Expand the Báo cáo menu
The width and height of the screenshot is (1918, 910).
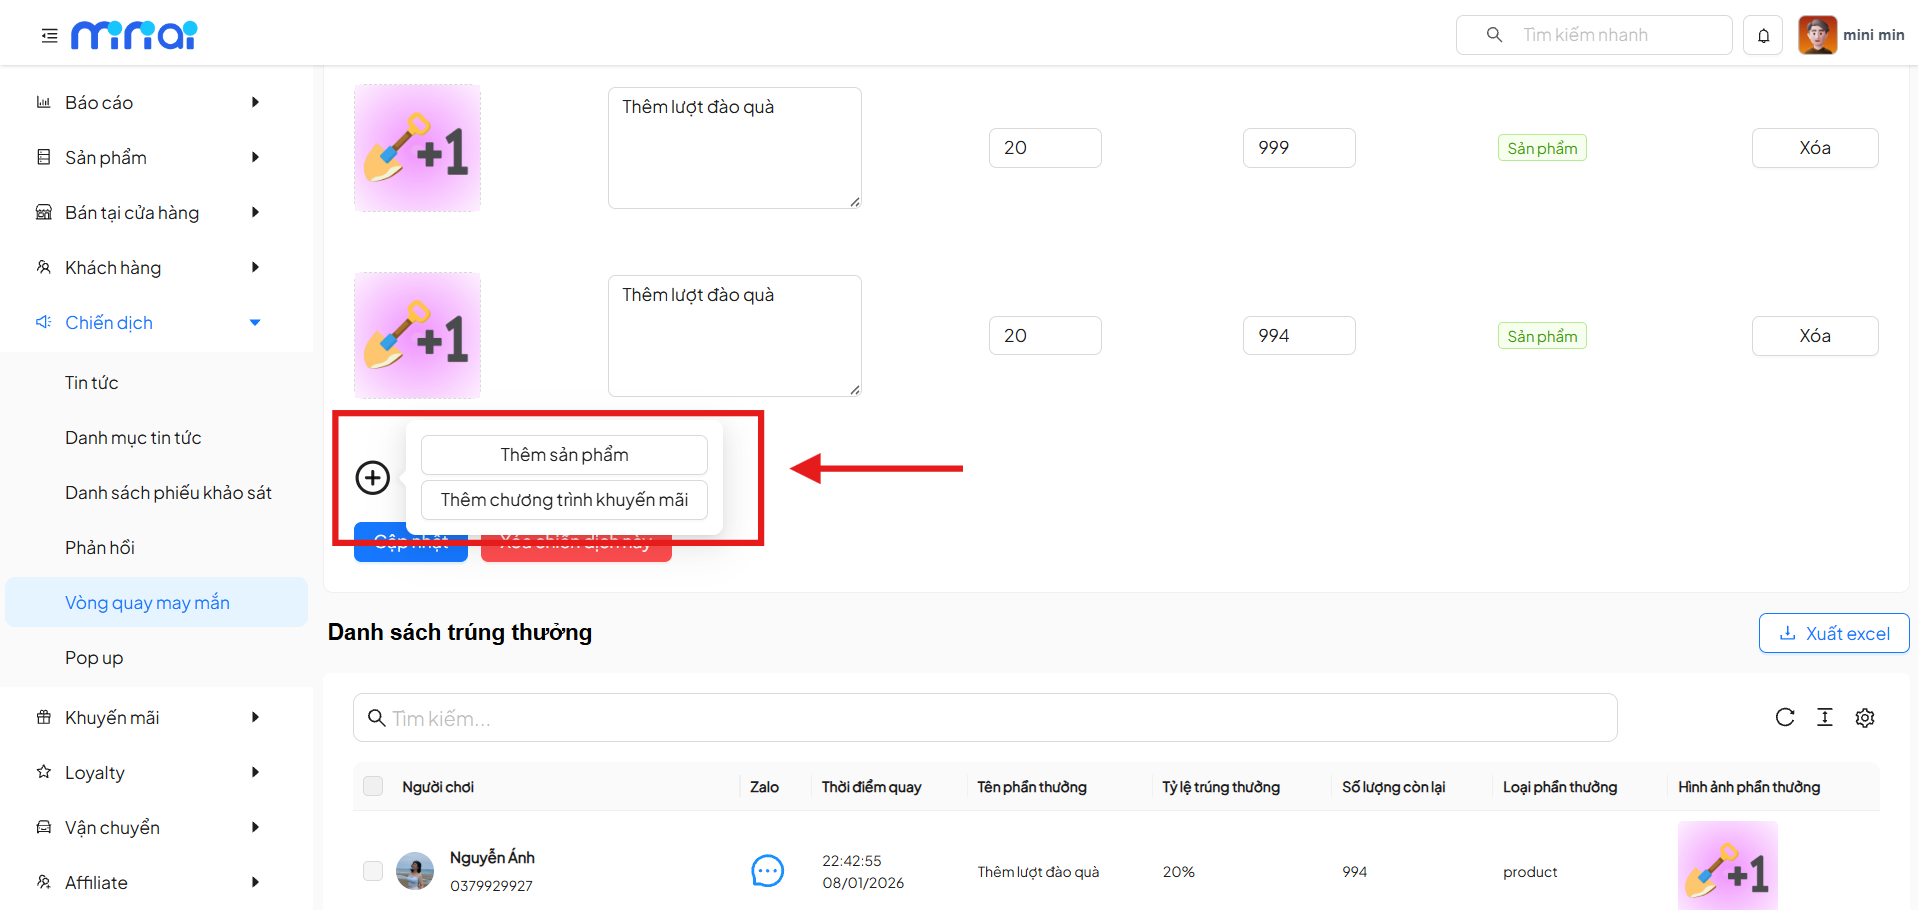point(148,102)
